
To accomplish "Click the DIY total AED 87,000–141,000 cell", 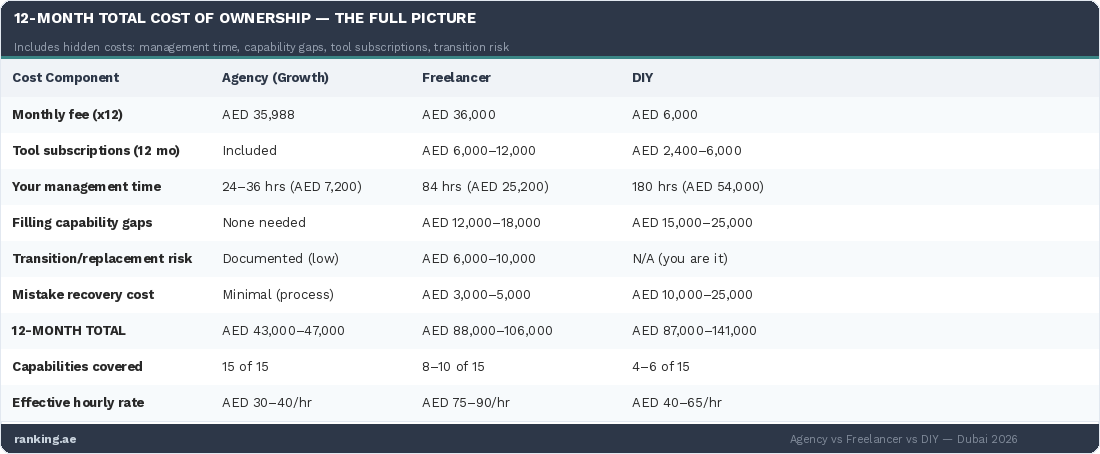I will [x=694, y=331].
